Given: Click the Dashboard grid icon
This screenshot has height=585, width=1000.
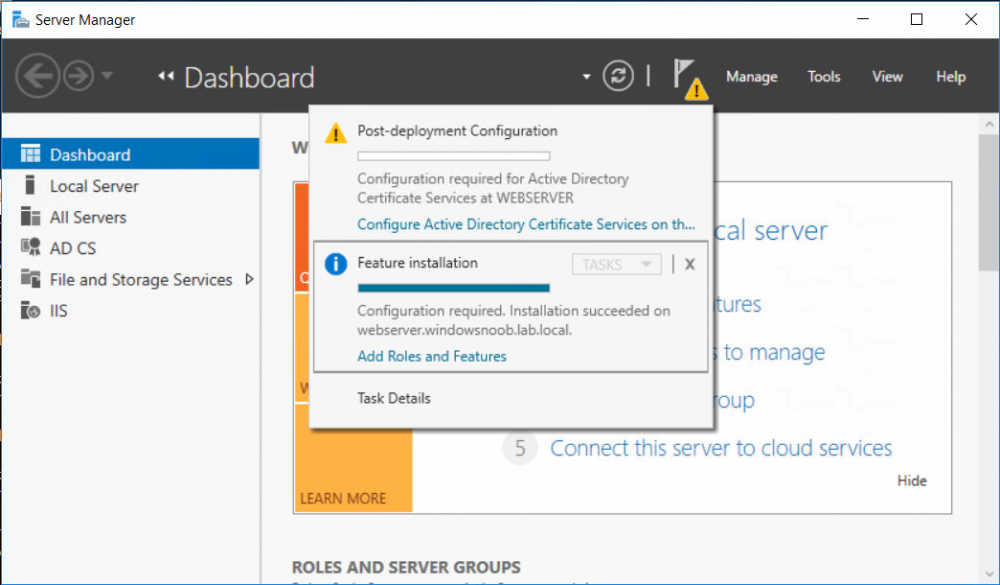Looking at the screenshot, I should coord(30,154).
